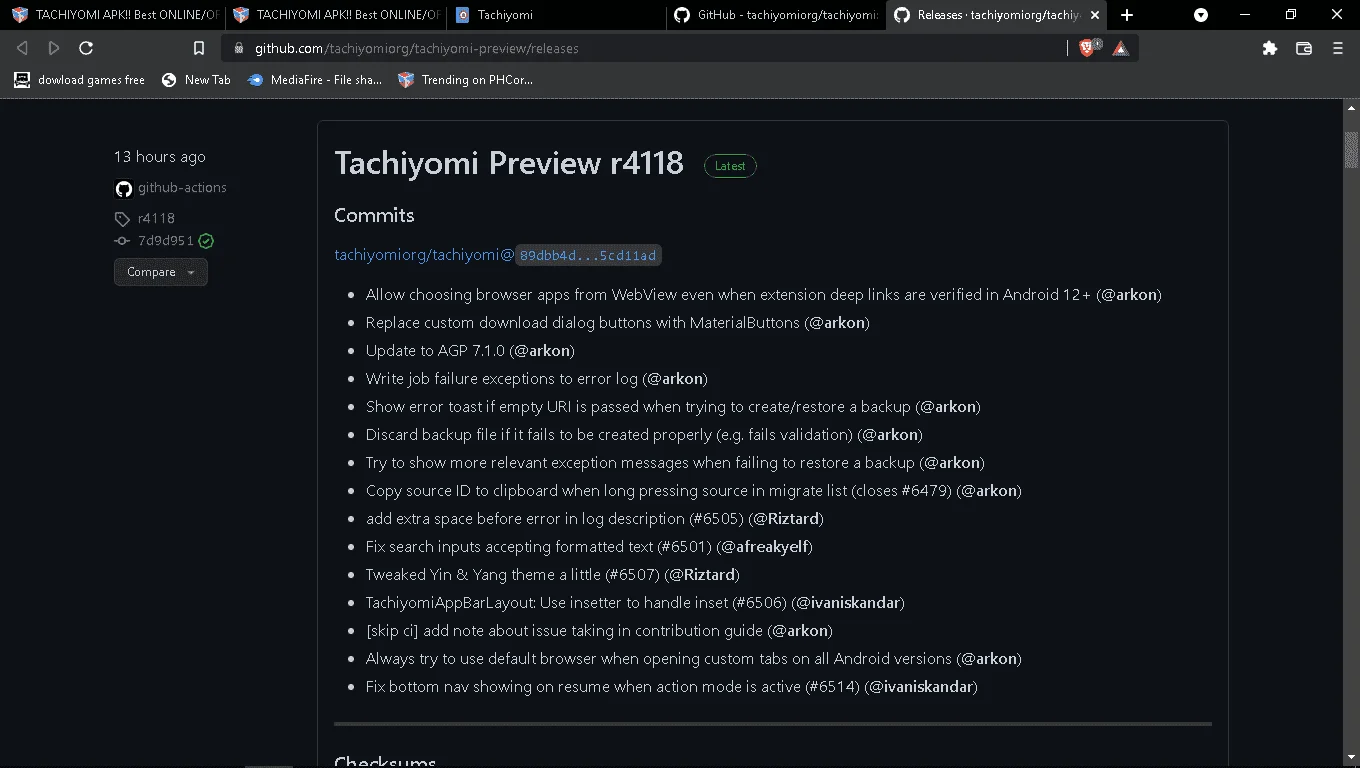This screenshot has height=768, width=1360.
Task: Click the '13 hours ago' timestamp
Action: pyautogui.click(x=160, y=157)
